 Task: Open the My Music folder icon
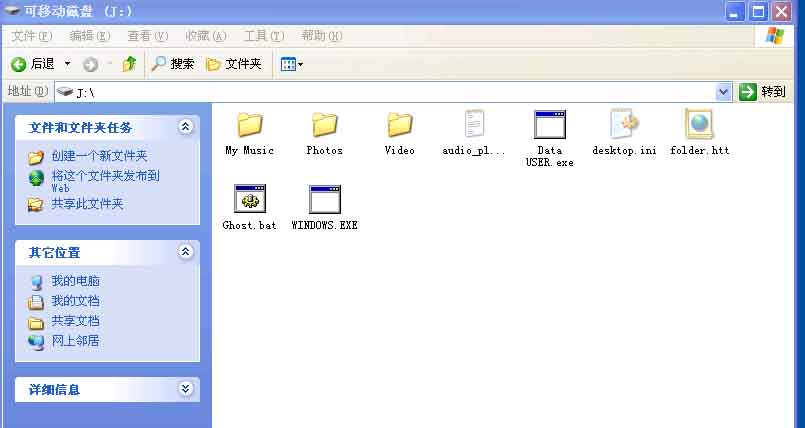(250, 125)
